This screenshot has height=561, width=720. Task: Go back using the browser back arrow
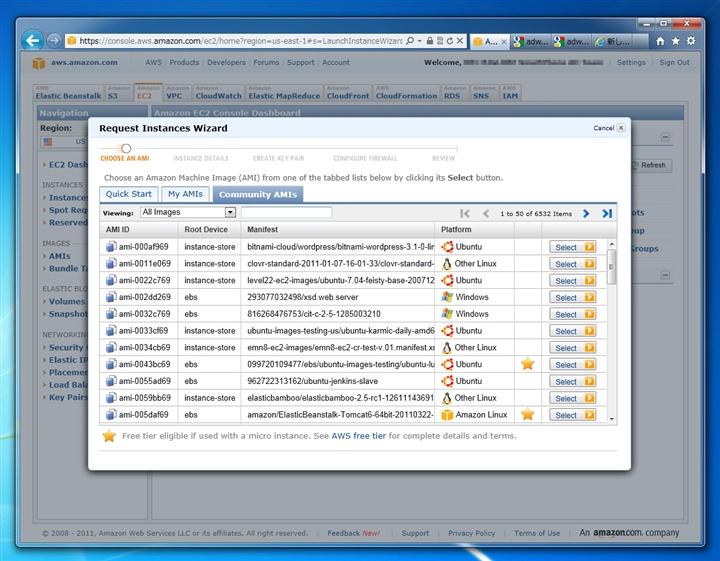pyautogui.click(x=32, y=41)
